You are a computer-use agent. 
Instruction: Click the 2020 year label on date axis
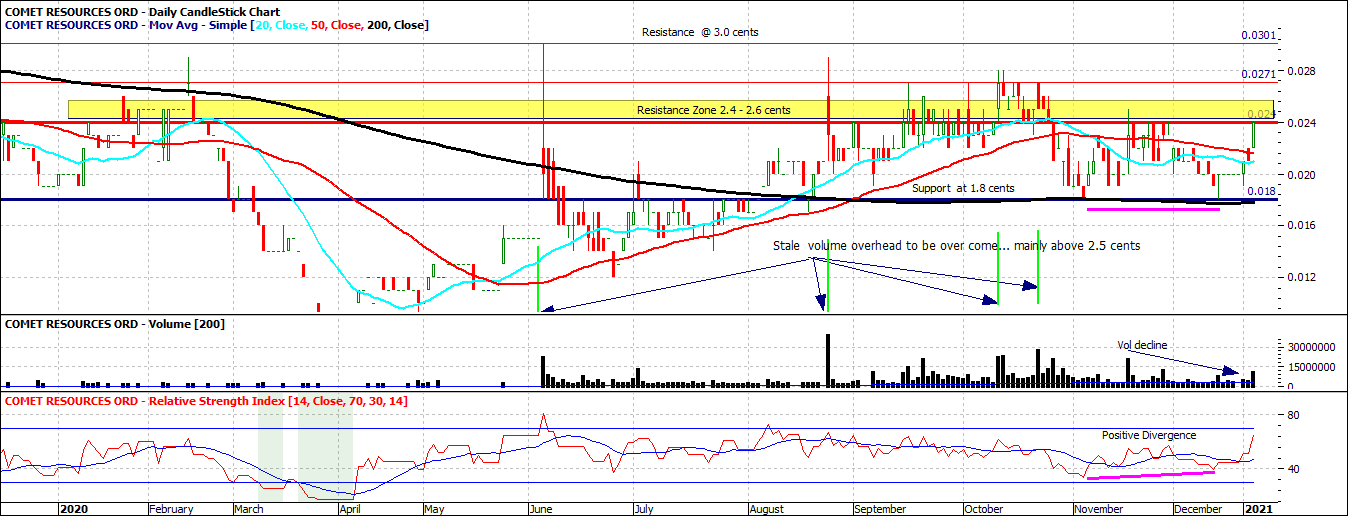click(74, 509)
